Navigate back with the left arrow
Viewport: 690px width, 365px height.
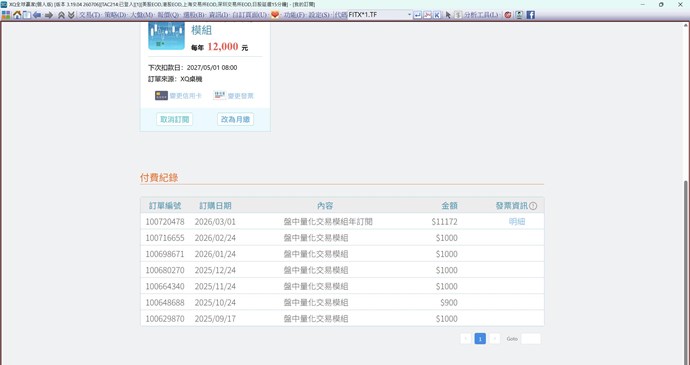tap(37, 15)
